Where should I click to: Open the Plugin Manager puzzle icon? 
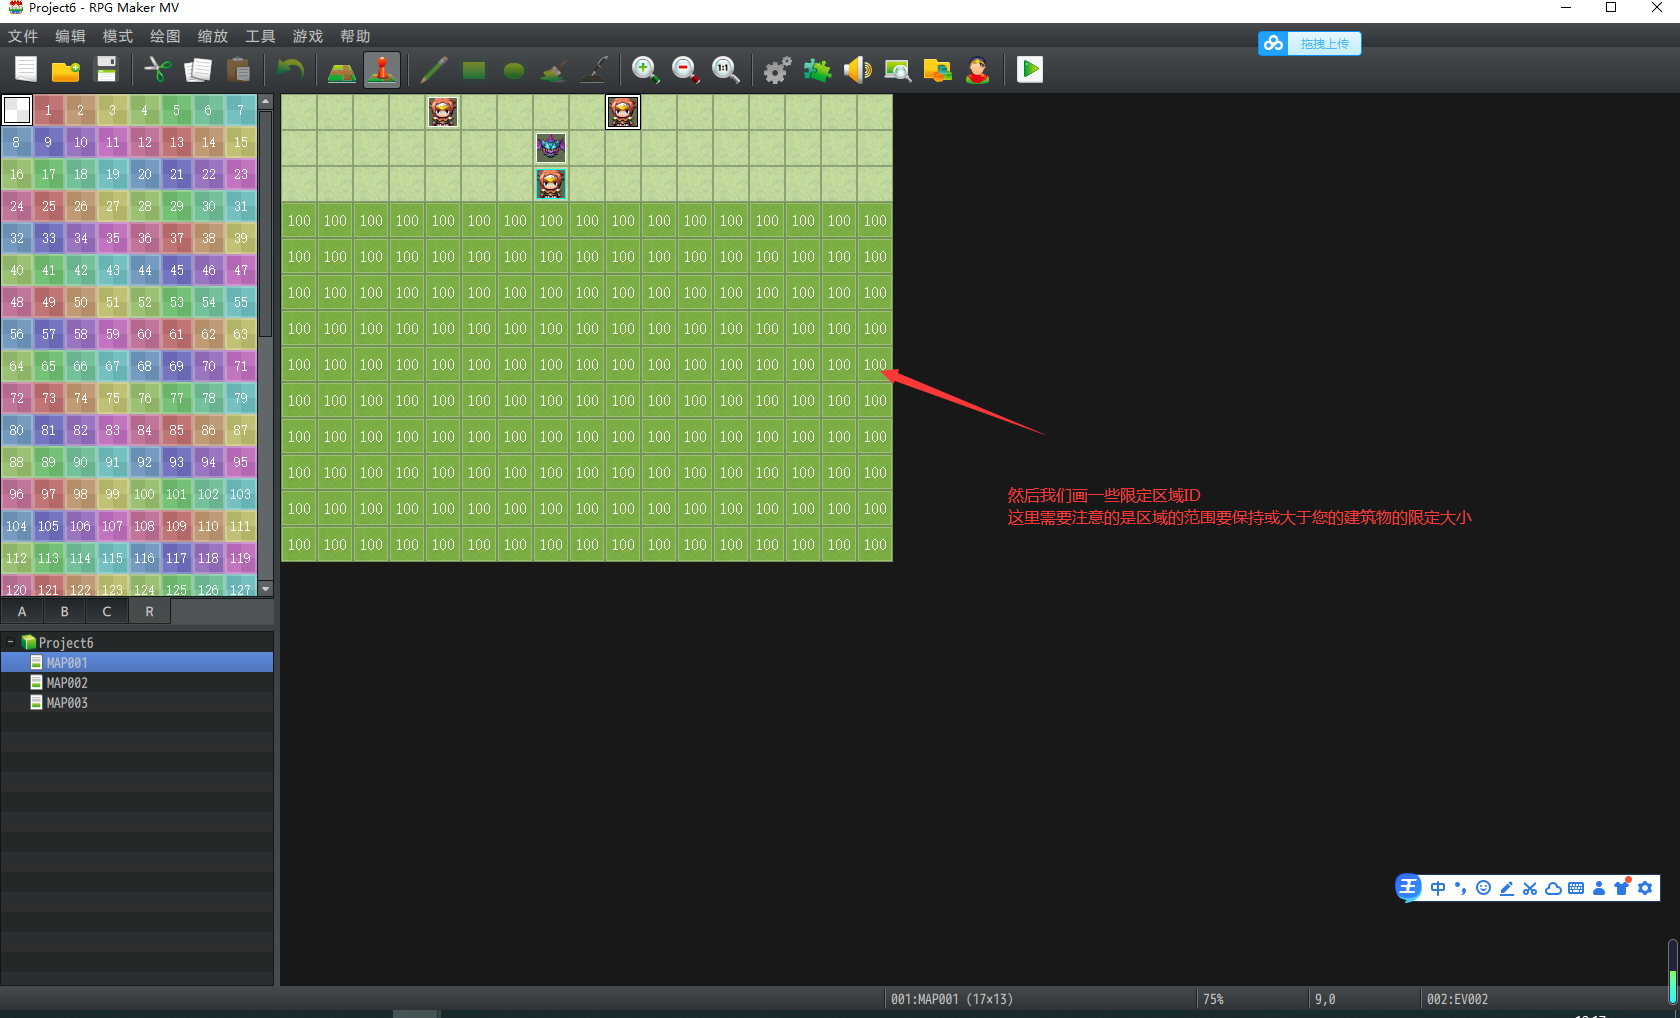(x=818, y=70)
